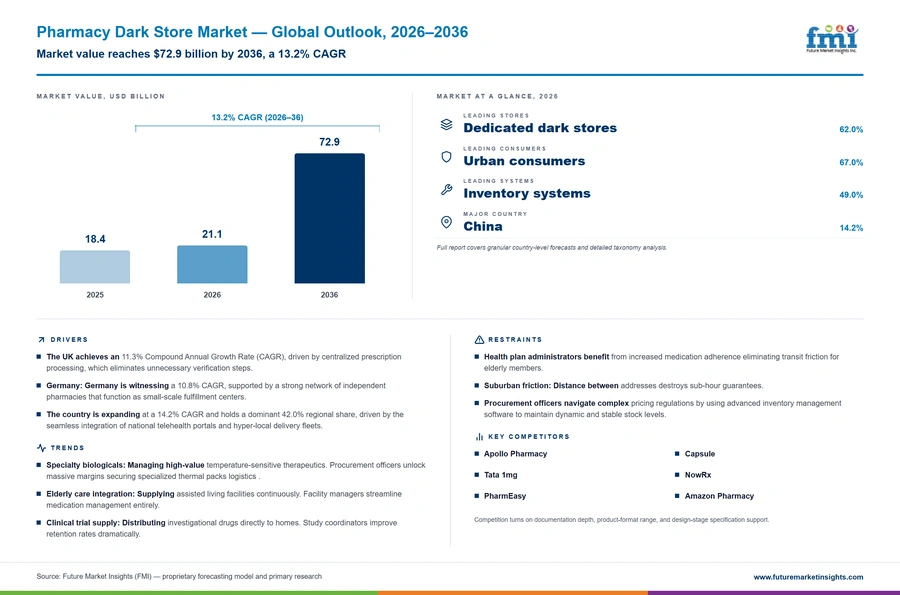Select the dark 2036 bar in the chart
Viewport: 900px width, 595px height.
(329, 218)
